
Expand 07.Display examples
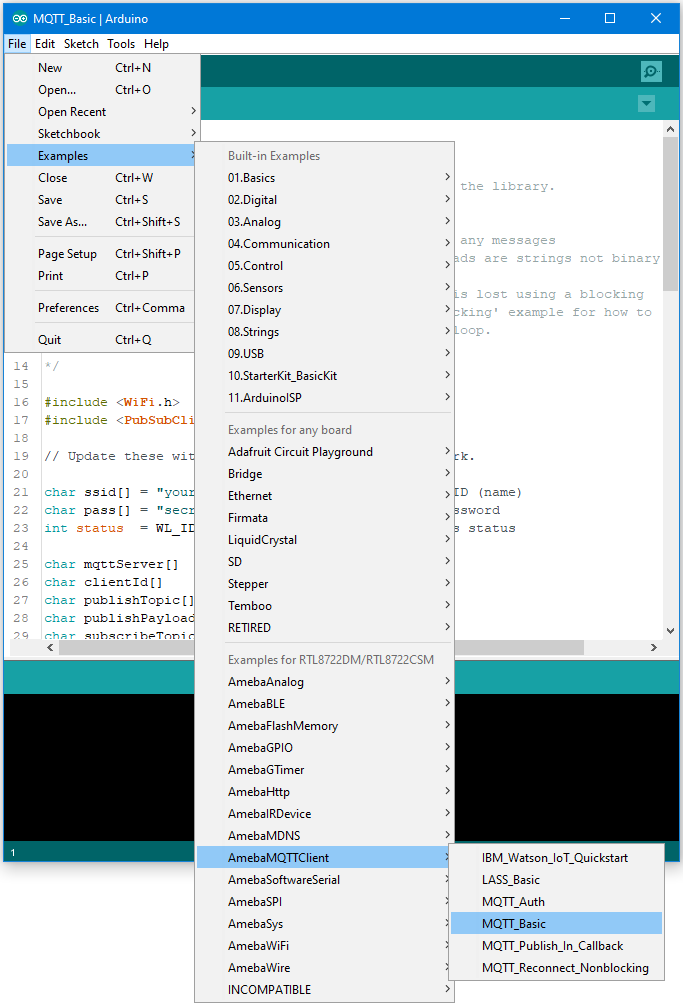(x=325, y=310)
